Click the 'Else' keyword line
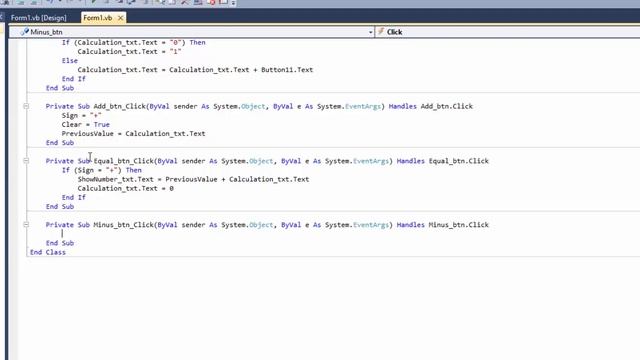This screenshot has height=360, width=640. coord(69,60)
